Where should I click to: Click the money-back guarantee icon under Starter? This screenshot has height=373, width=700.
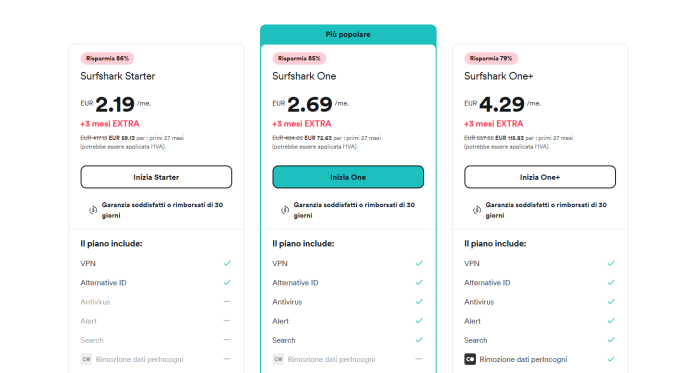(93, 210)
